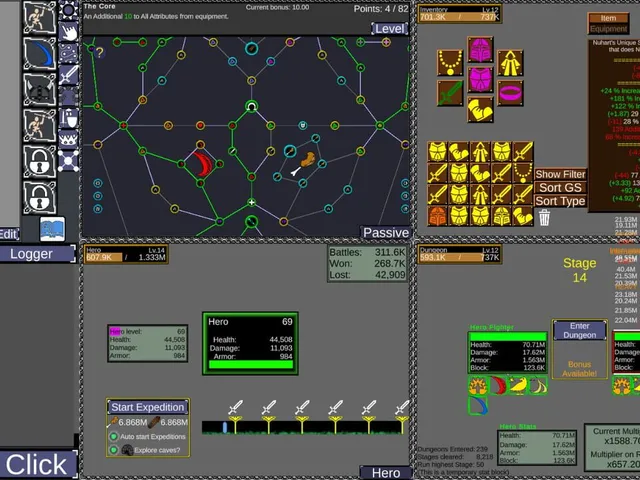Open the Hero tab
Viewport: 640px width, 480px height.
tap(386, 473)
